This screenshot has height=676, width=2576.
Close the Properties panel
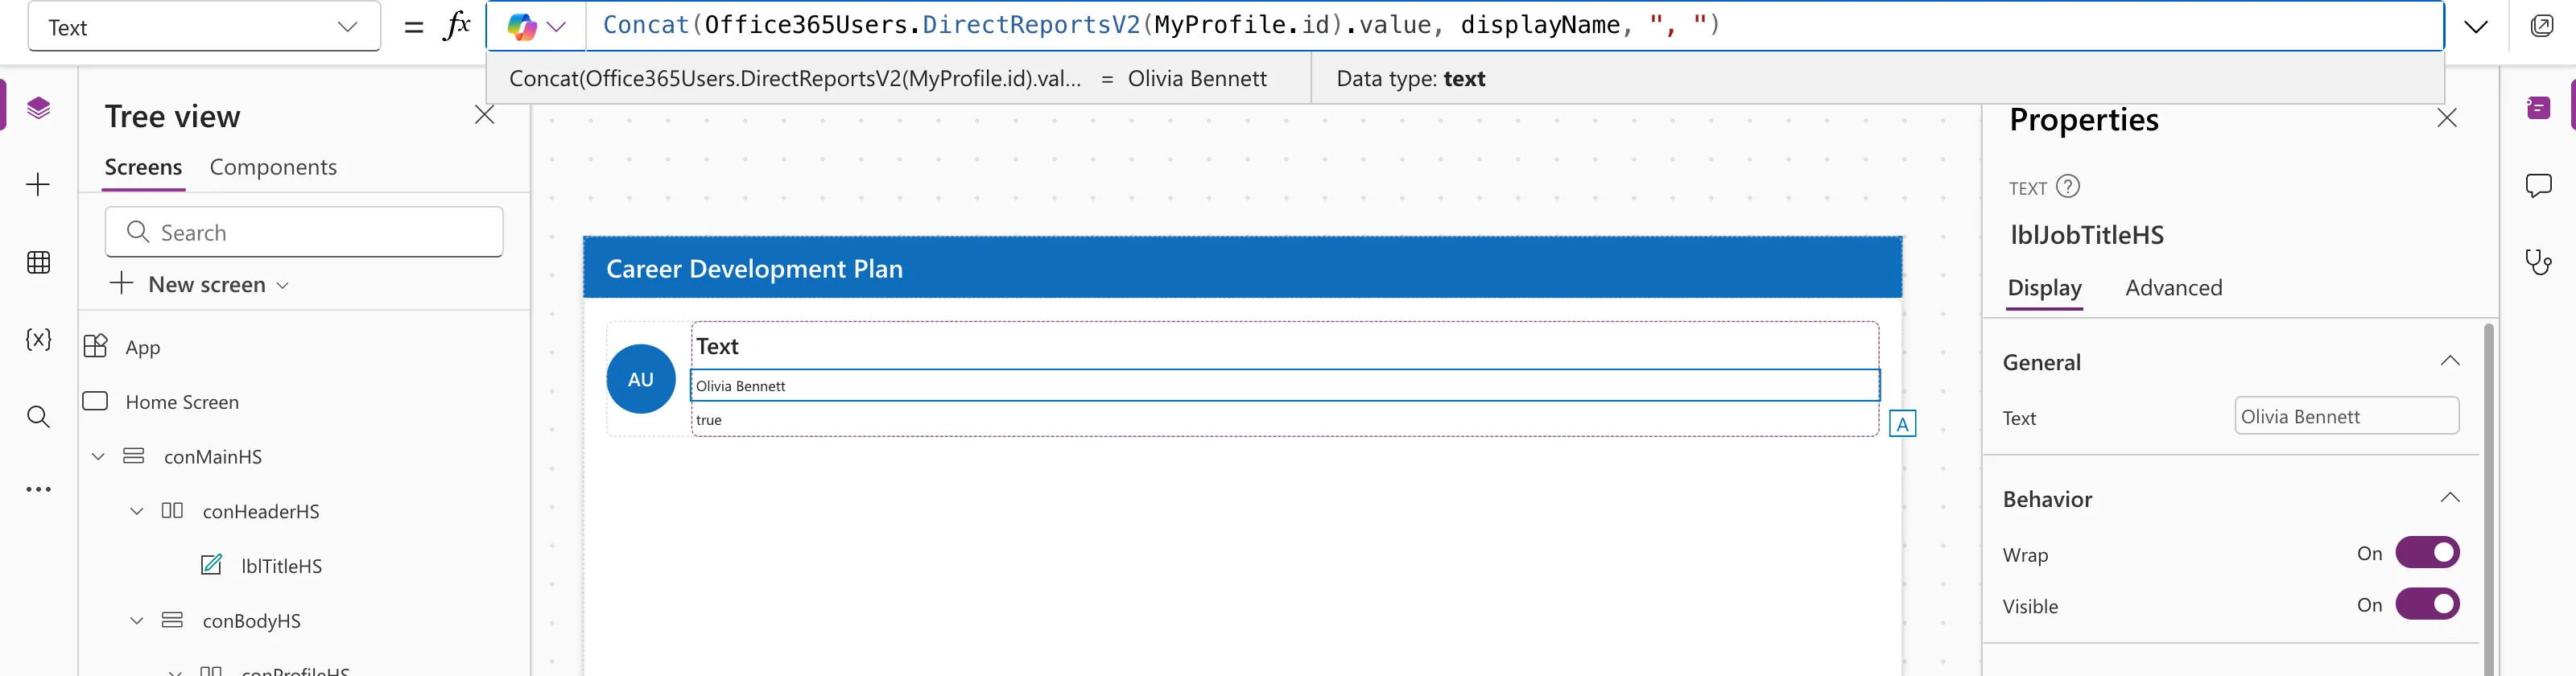2446,119
